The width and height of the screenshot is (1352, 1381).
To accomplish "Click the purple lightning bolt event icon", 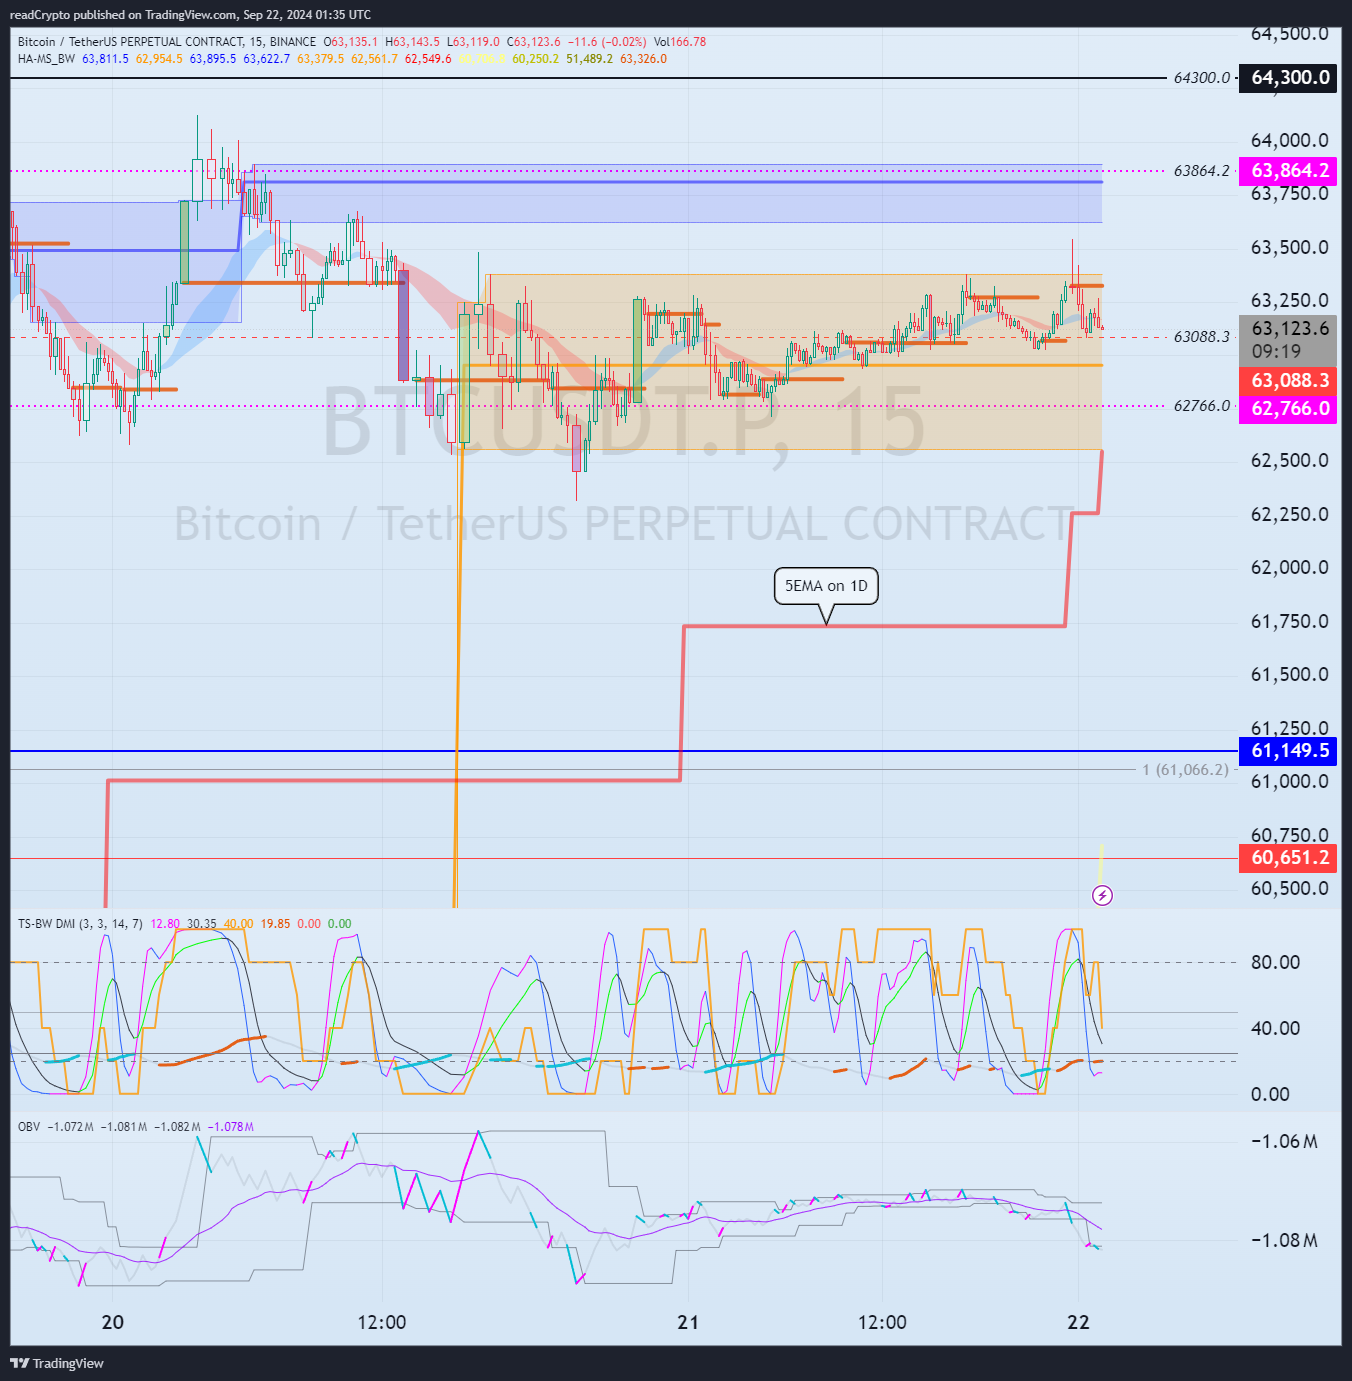I will point(1102,895).
